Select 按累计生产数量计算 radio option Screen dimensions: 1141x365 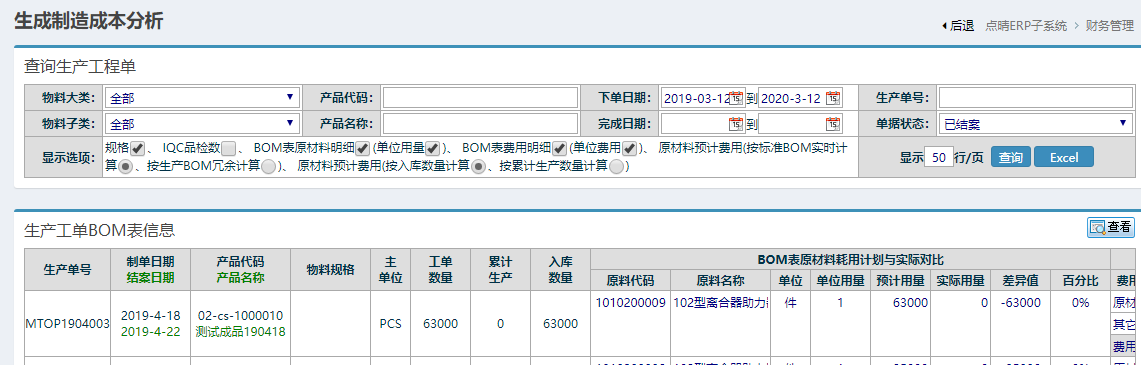[616, 167]
